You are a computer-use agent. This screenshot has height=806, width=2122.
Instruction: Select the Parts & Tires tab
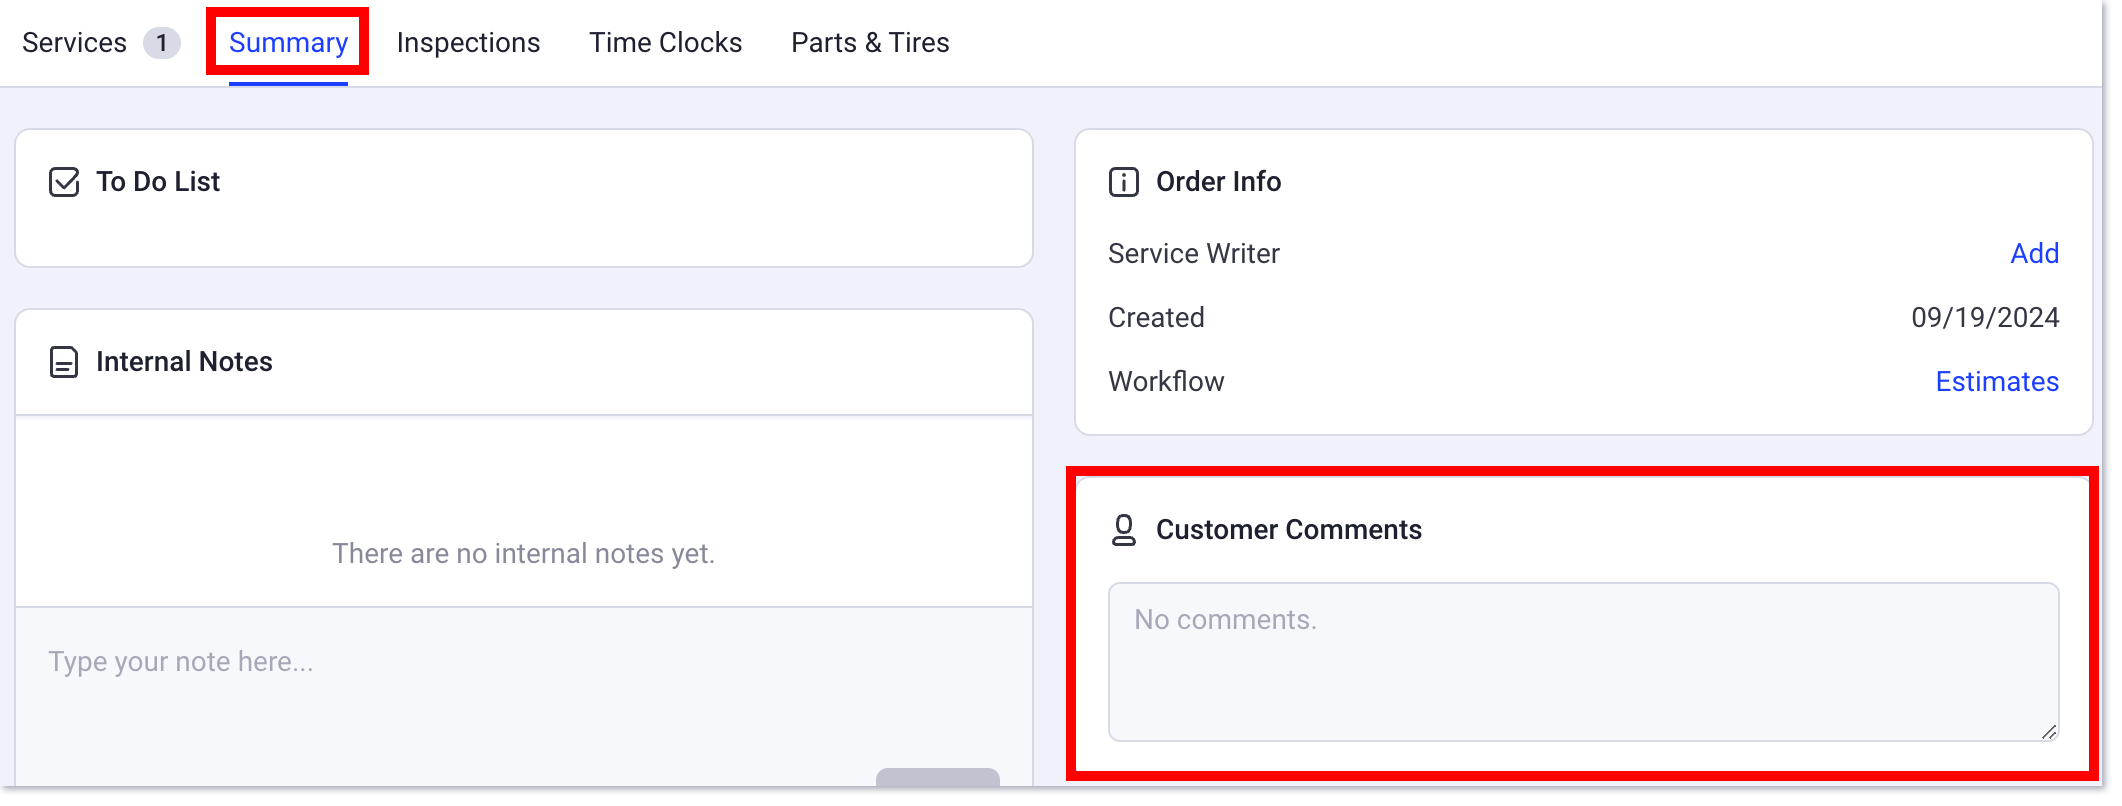tap(870, 43)
